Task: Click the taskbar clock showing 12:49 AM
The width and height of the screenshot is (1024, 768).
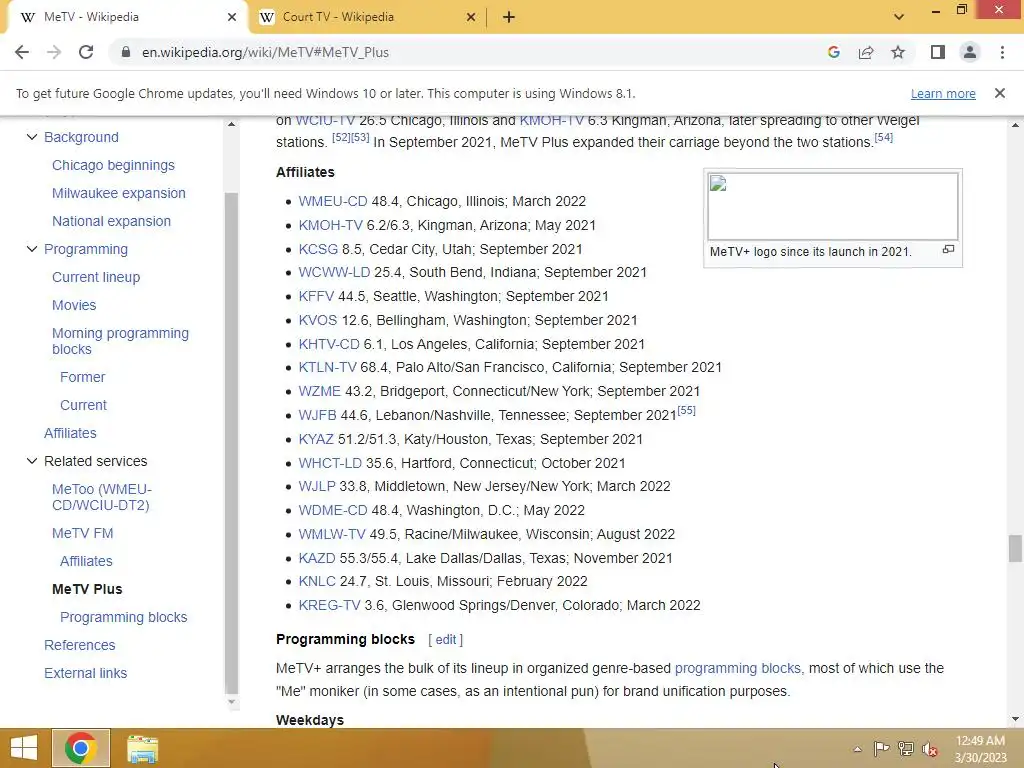Action: [980, 748]
